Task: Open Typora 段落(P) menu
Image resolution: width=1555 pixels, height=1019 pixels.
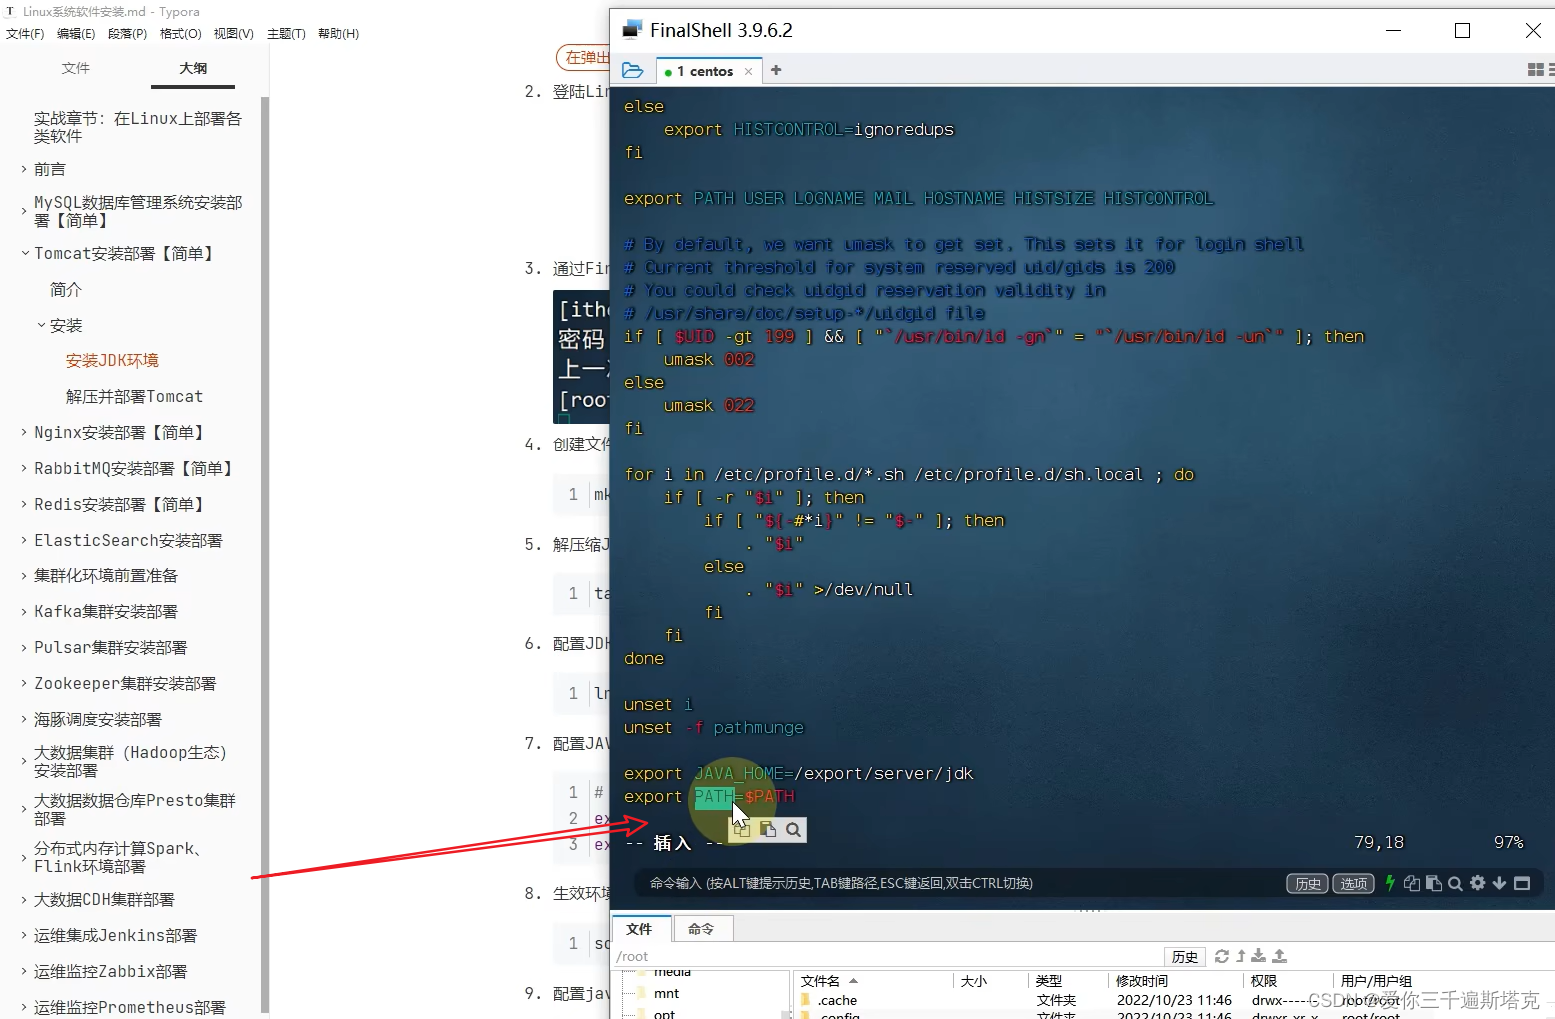Action: click(x=127, y=34)
